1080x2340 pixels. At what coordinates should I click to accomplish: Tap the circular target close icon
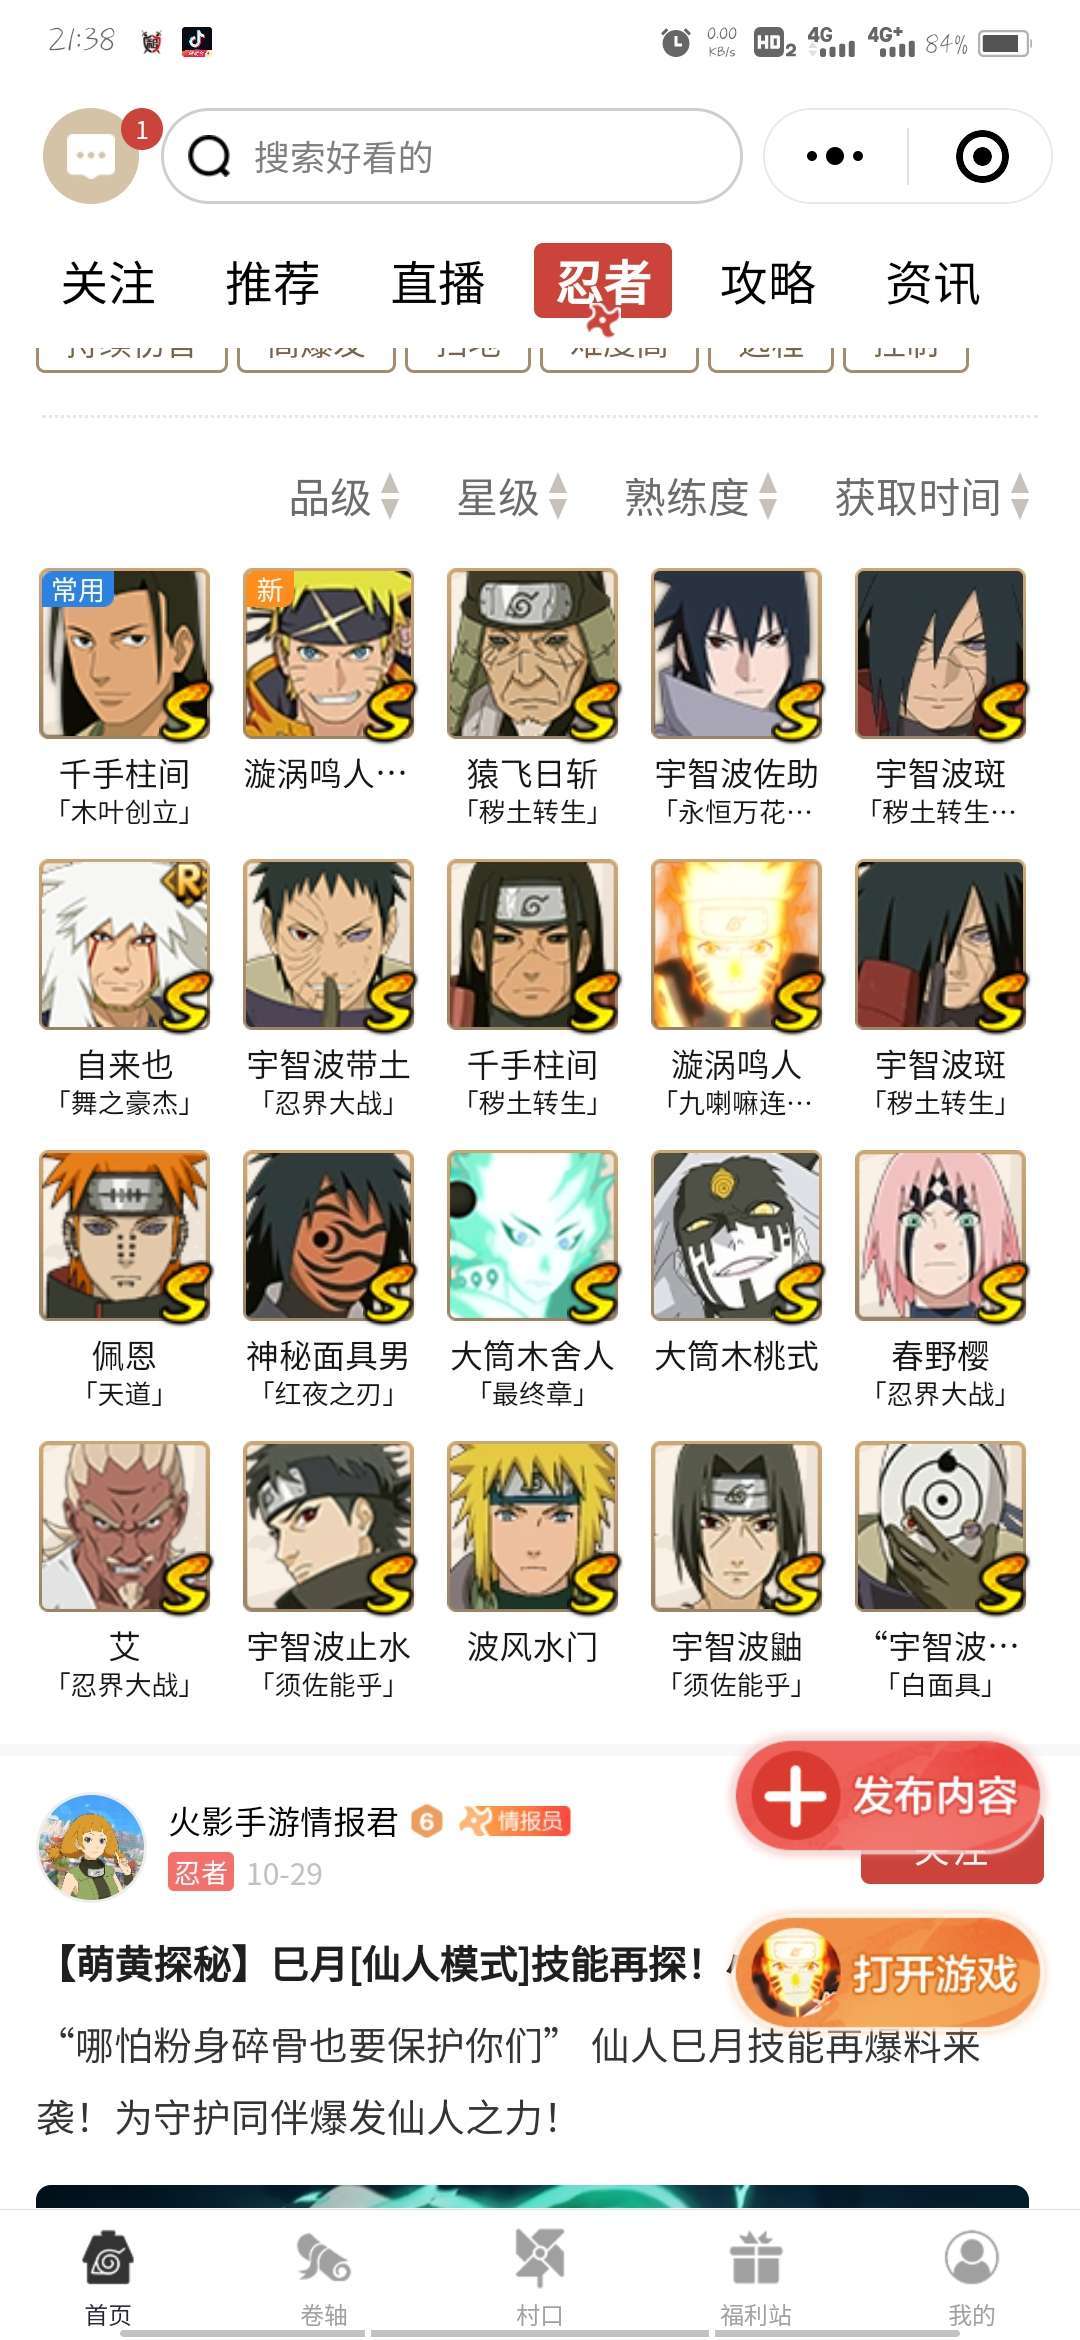[982, 156]
